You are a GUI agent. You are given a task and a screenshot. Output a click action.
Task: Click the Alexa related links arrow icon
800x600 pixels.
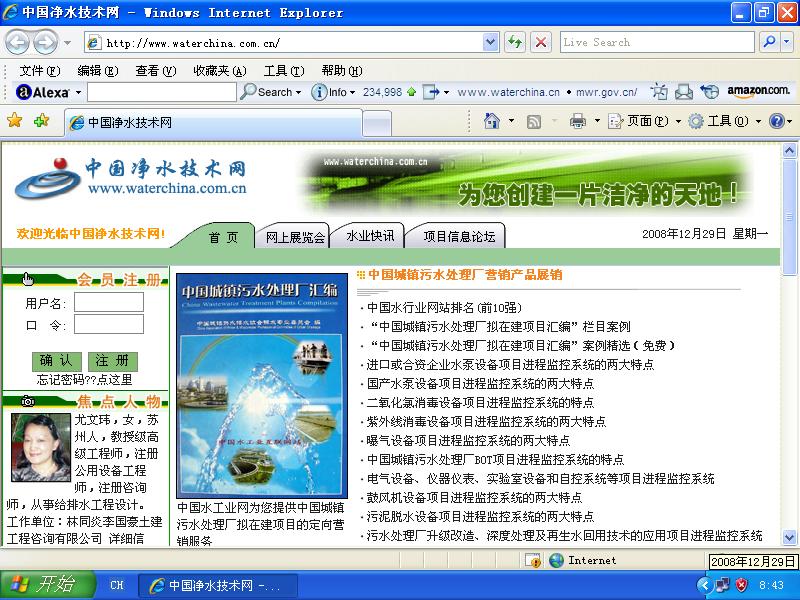(431, 92)
